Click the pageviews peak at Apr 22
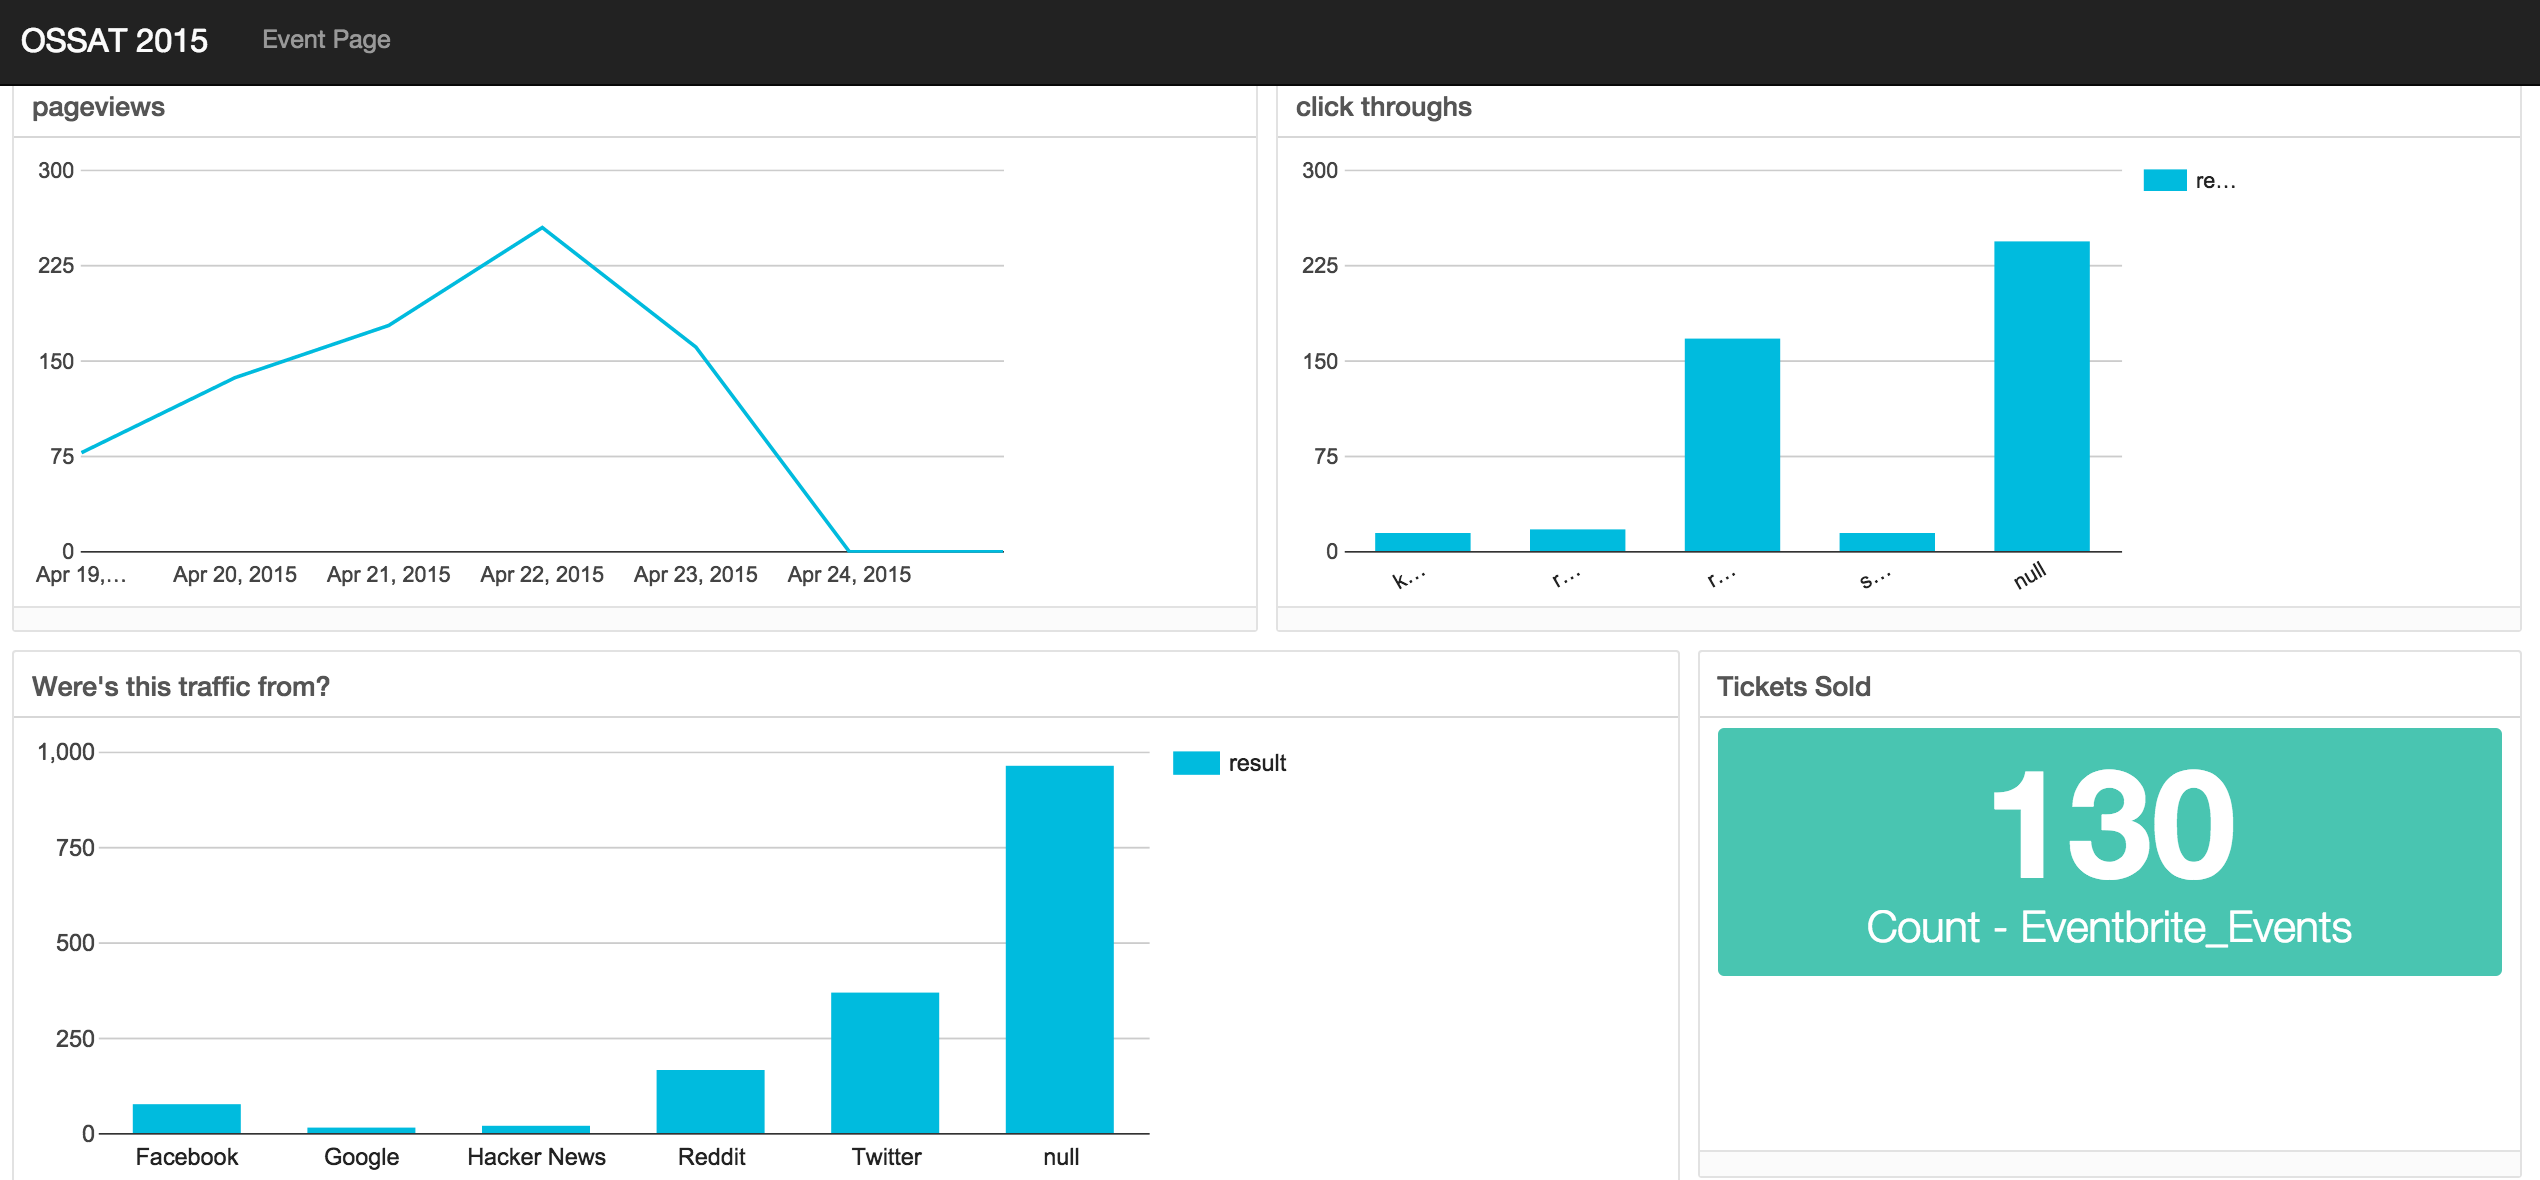This screenshot has height=1180, width=2540. (x=542, y=228)
